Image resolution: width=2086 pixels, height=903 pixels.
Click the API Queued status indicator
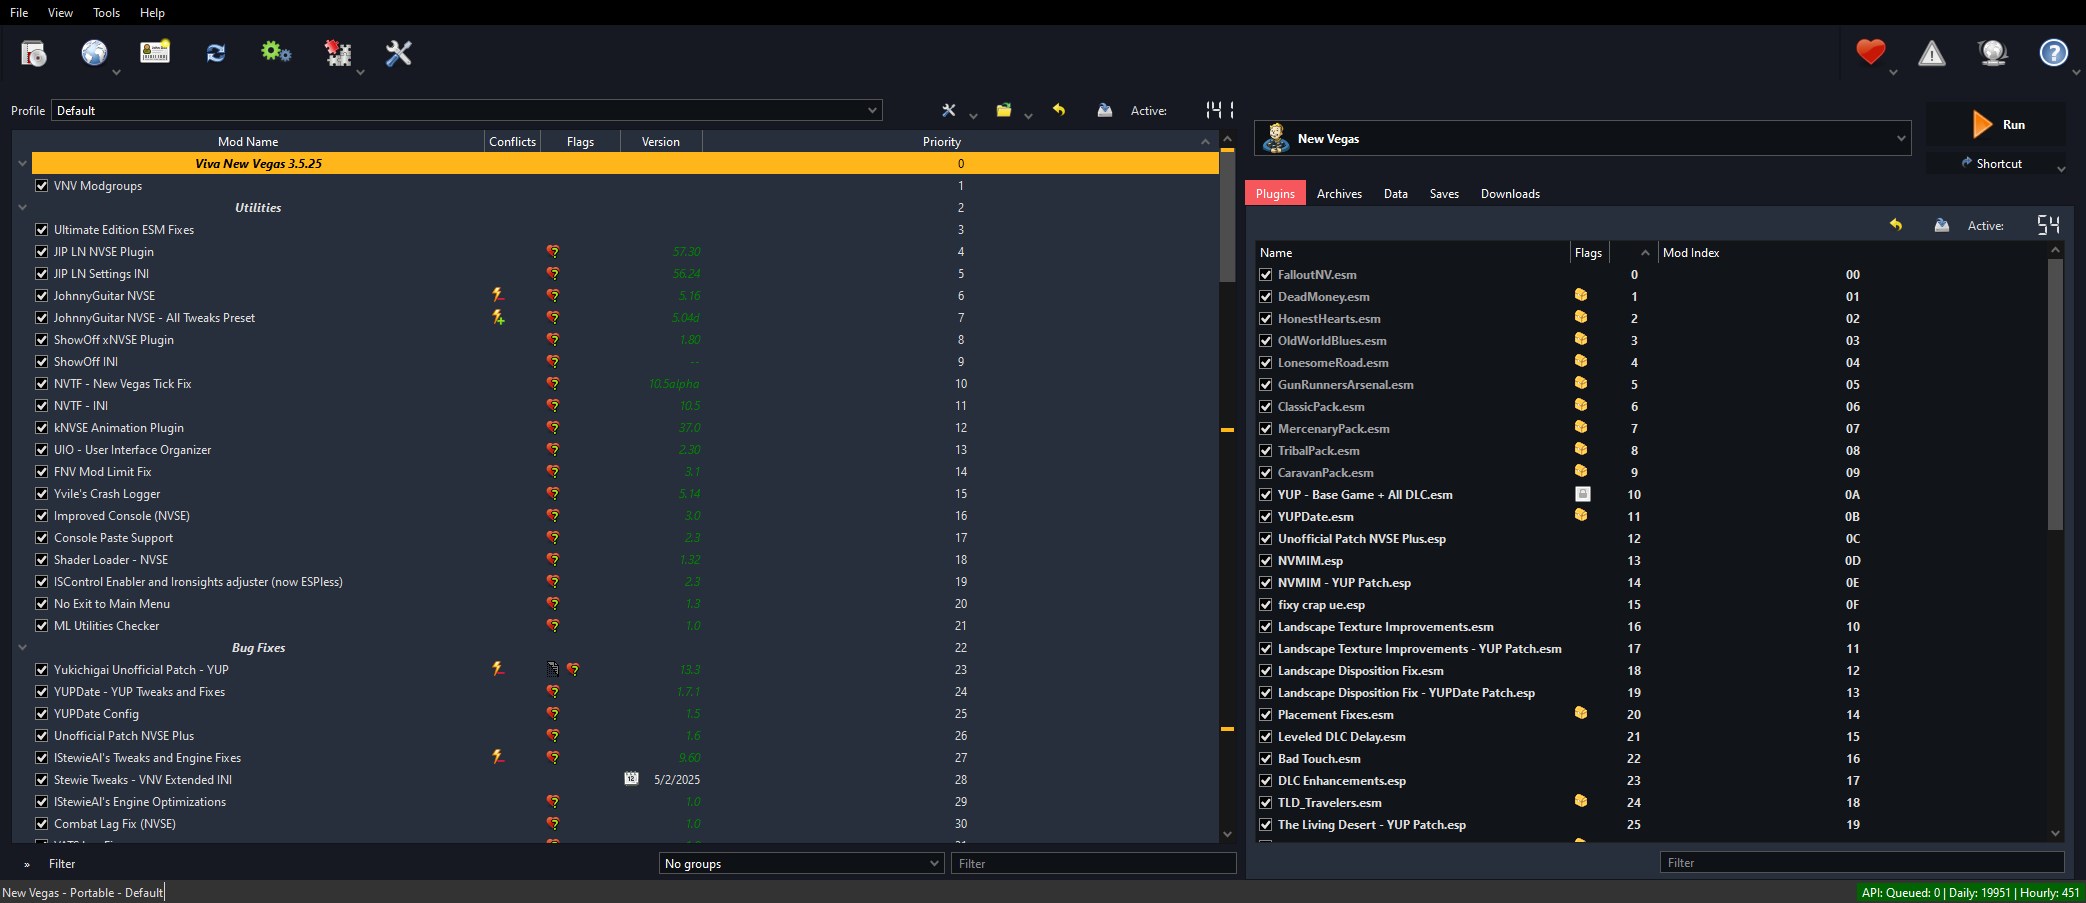(x=1970, y=893)
